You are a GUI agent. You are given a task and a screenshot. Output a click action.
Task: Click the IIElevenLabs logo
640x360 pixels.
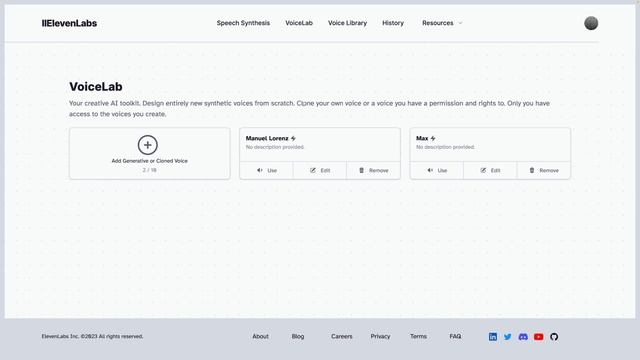pos(69,23)
